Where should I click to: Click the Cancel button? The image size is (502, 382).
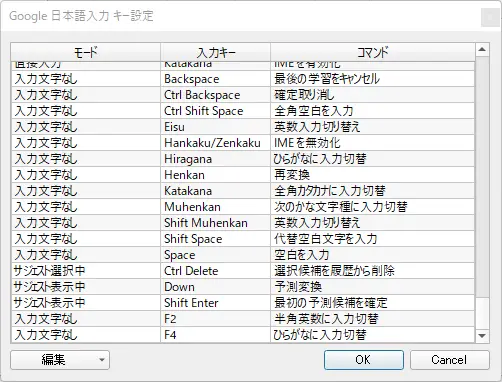449,360
